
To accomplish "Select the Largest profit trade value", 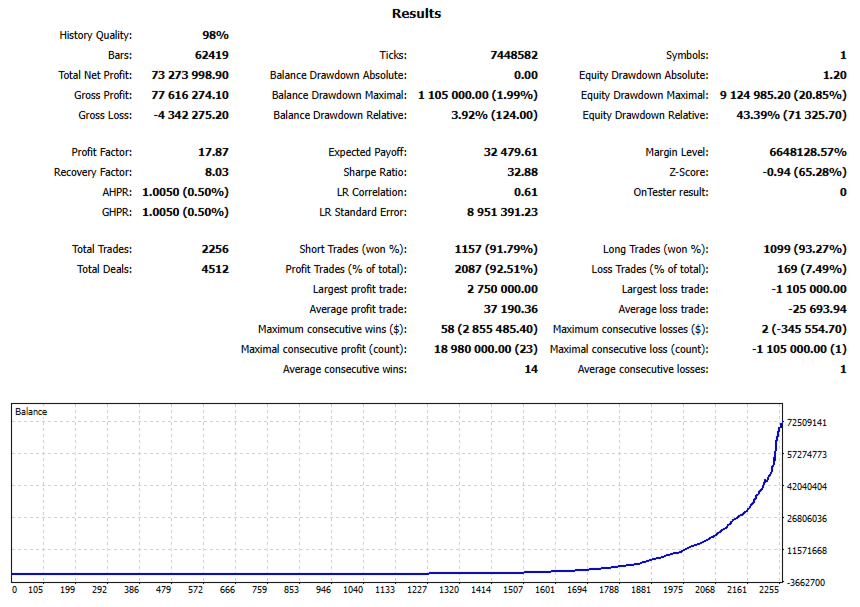I will [502, 289].
